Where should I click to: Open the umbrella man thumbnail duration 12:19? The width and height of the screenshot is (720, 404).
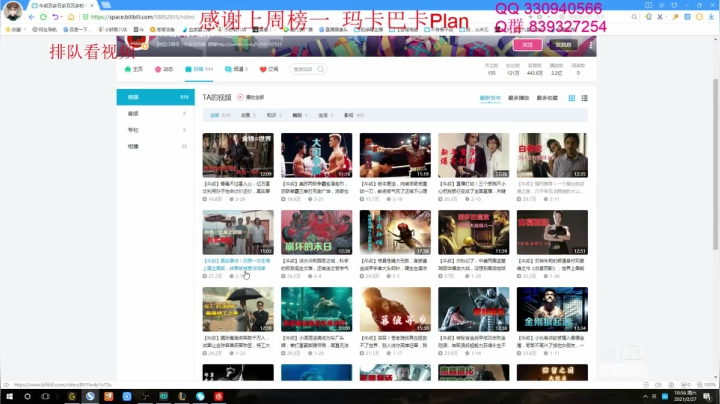tap(238, 309)
